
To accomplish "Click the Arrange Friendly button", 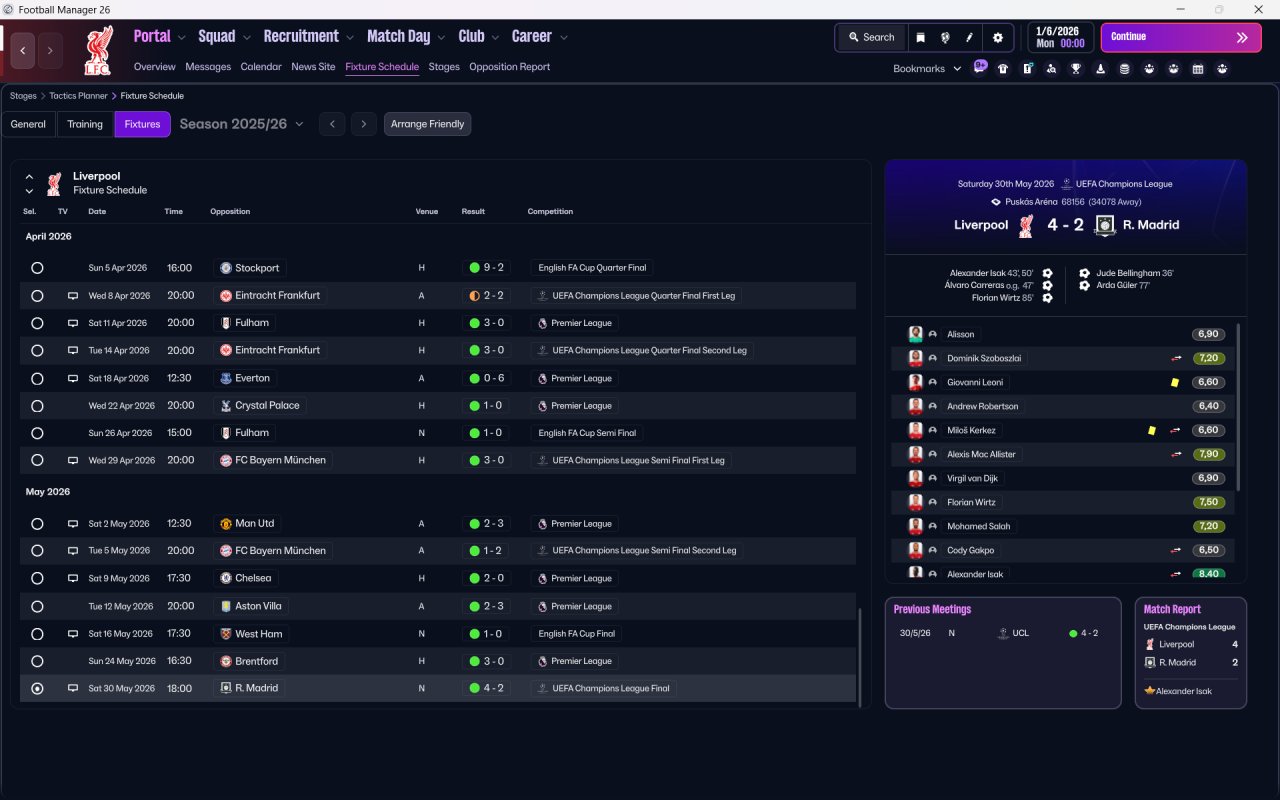I will [x=427, y=124].
